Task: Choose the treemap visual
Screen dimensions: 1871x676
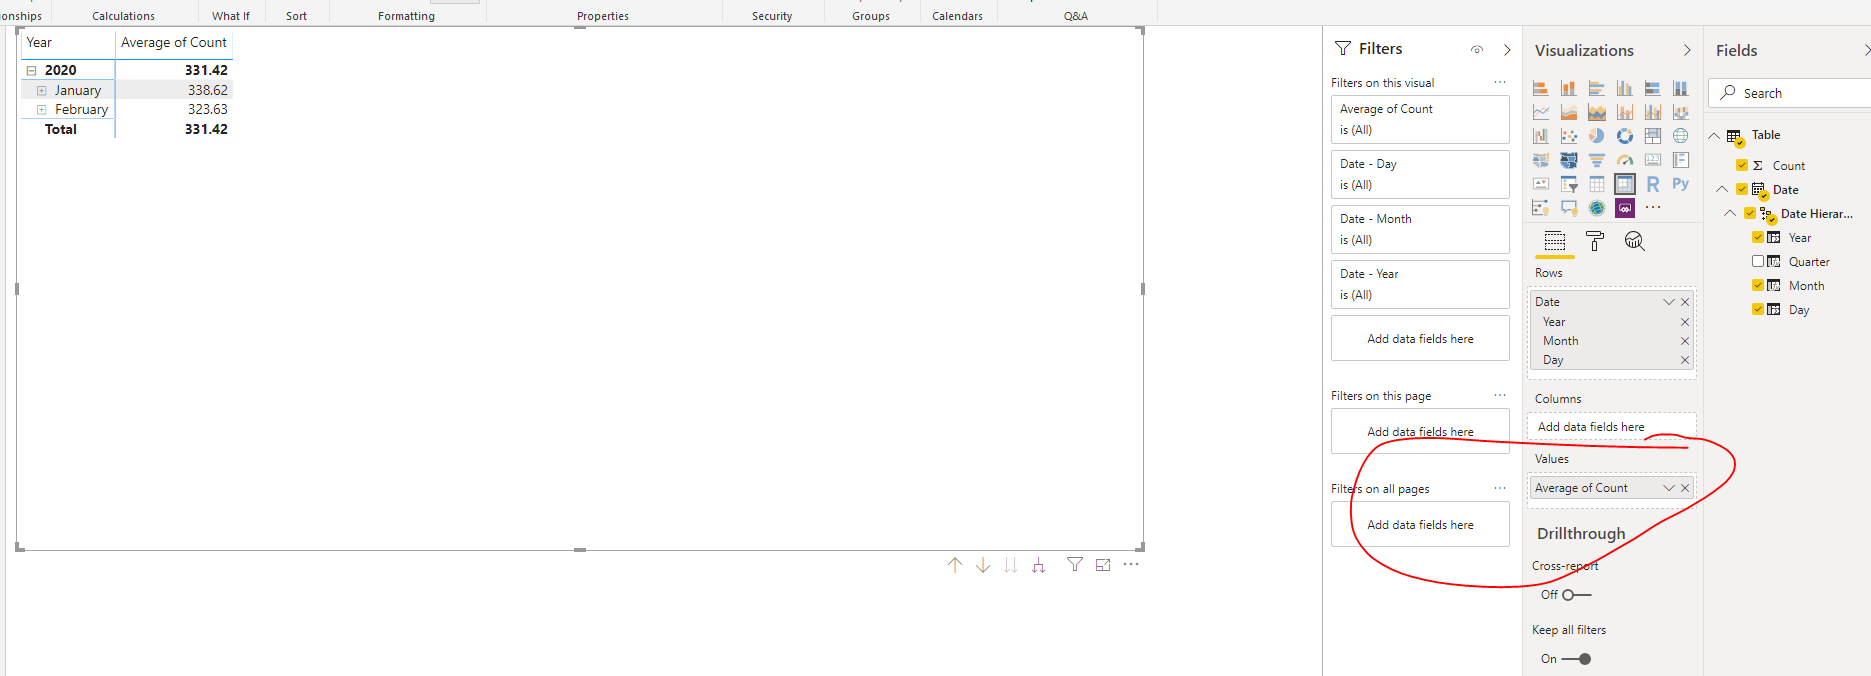Action: (x=1653, y=136)
